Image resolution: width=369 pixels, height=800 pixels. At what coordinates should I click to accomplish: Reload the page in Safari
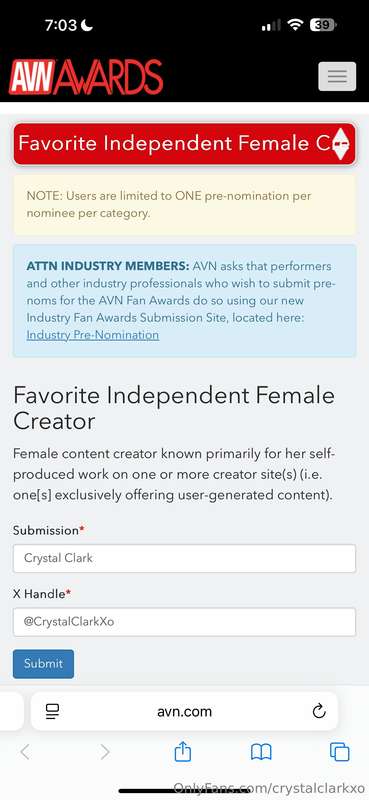point(319,711)
